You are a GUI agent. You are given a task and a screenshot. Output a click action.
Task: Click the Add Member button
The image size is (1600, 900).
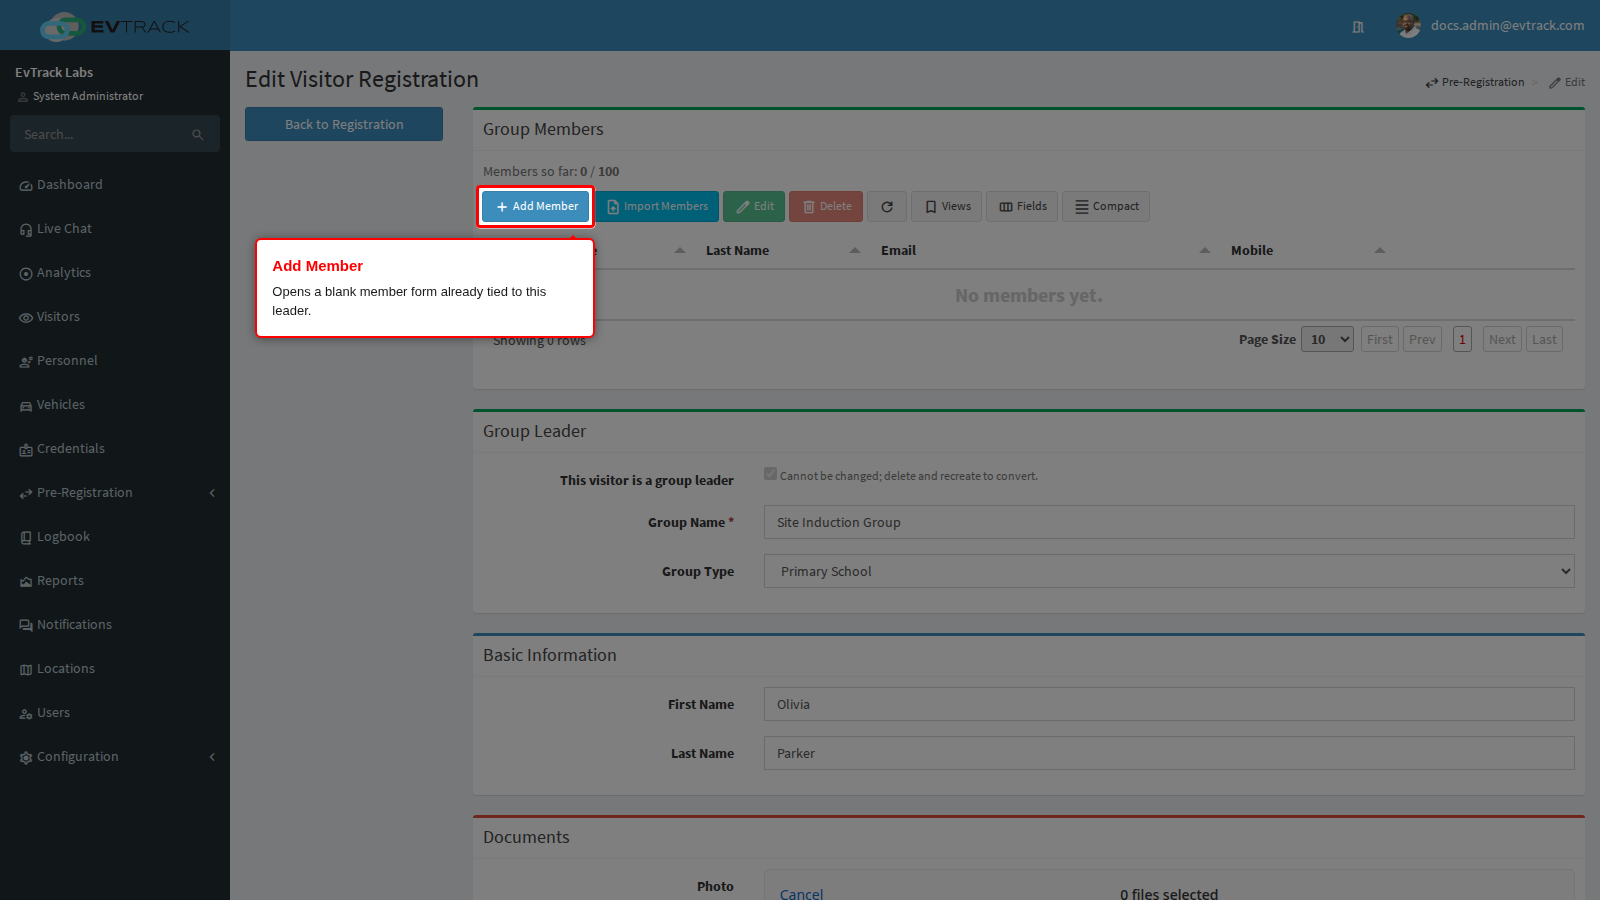point(536,207)
